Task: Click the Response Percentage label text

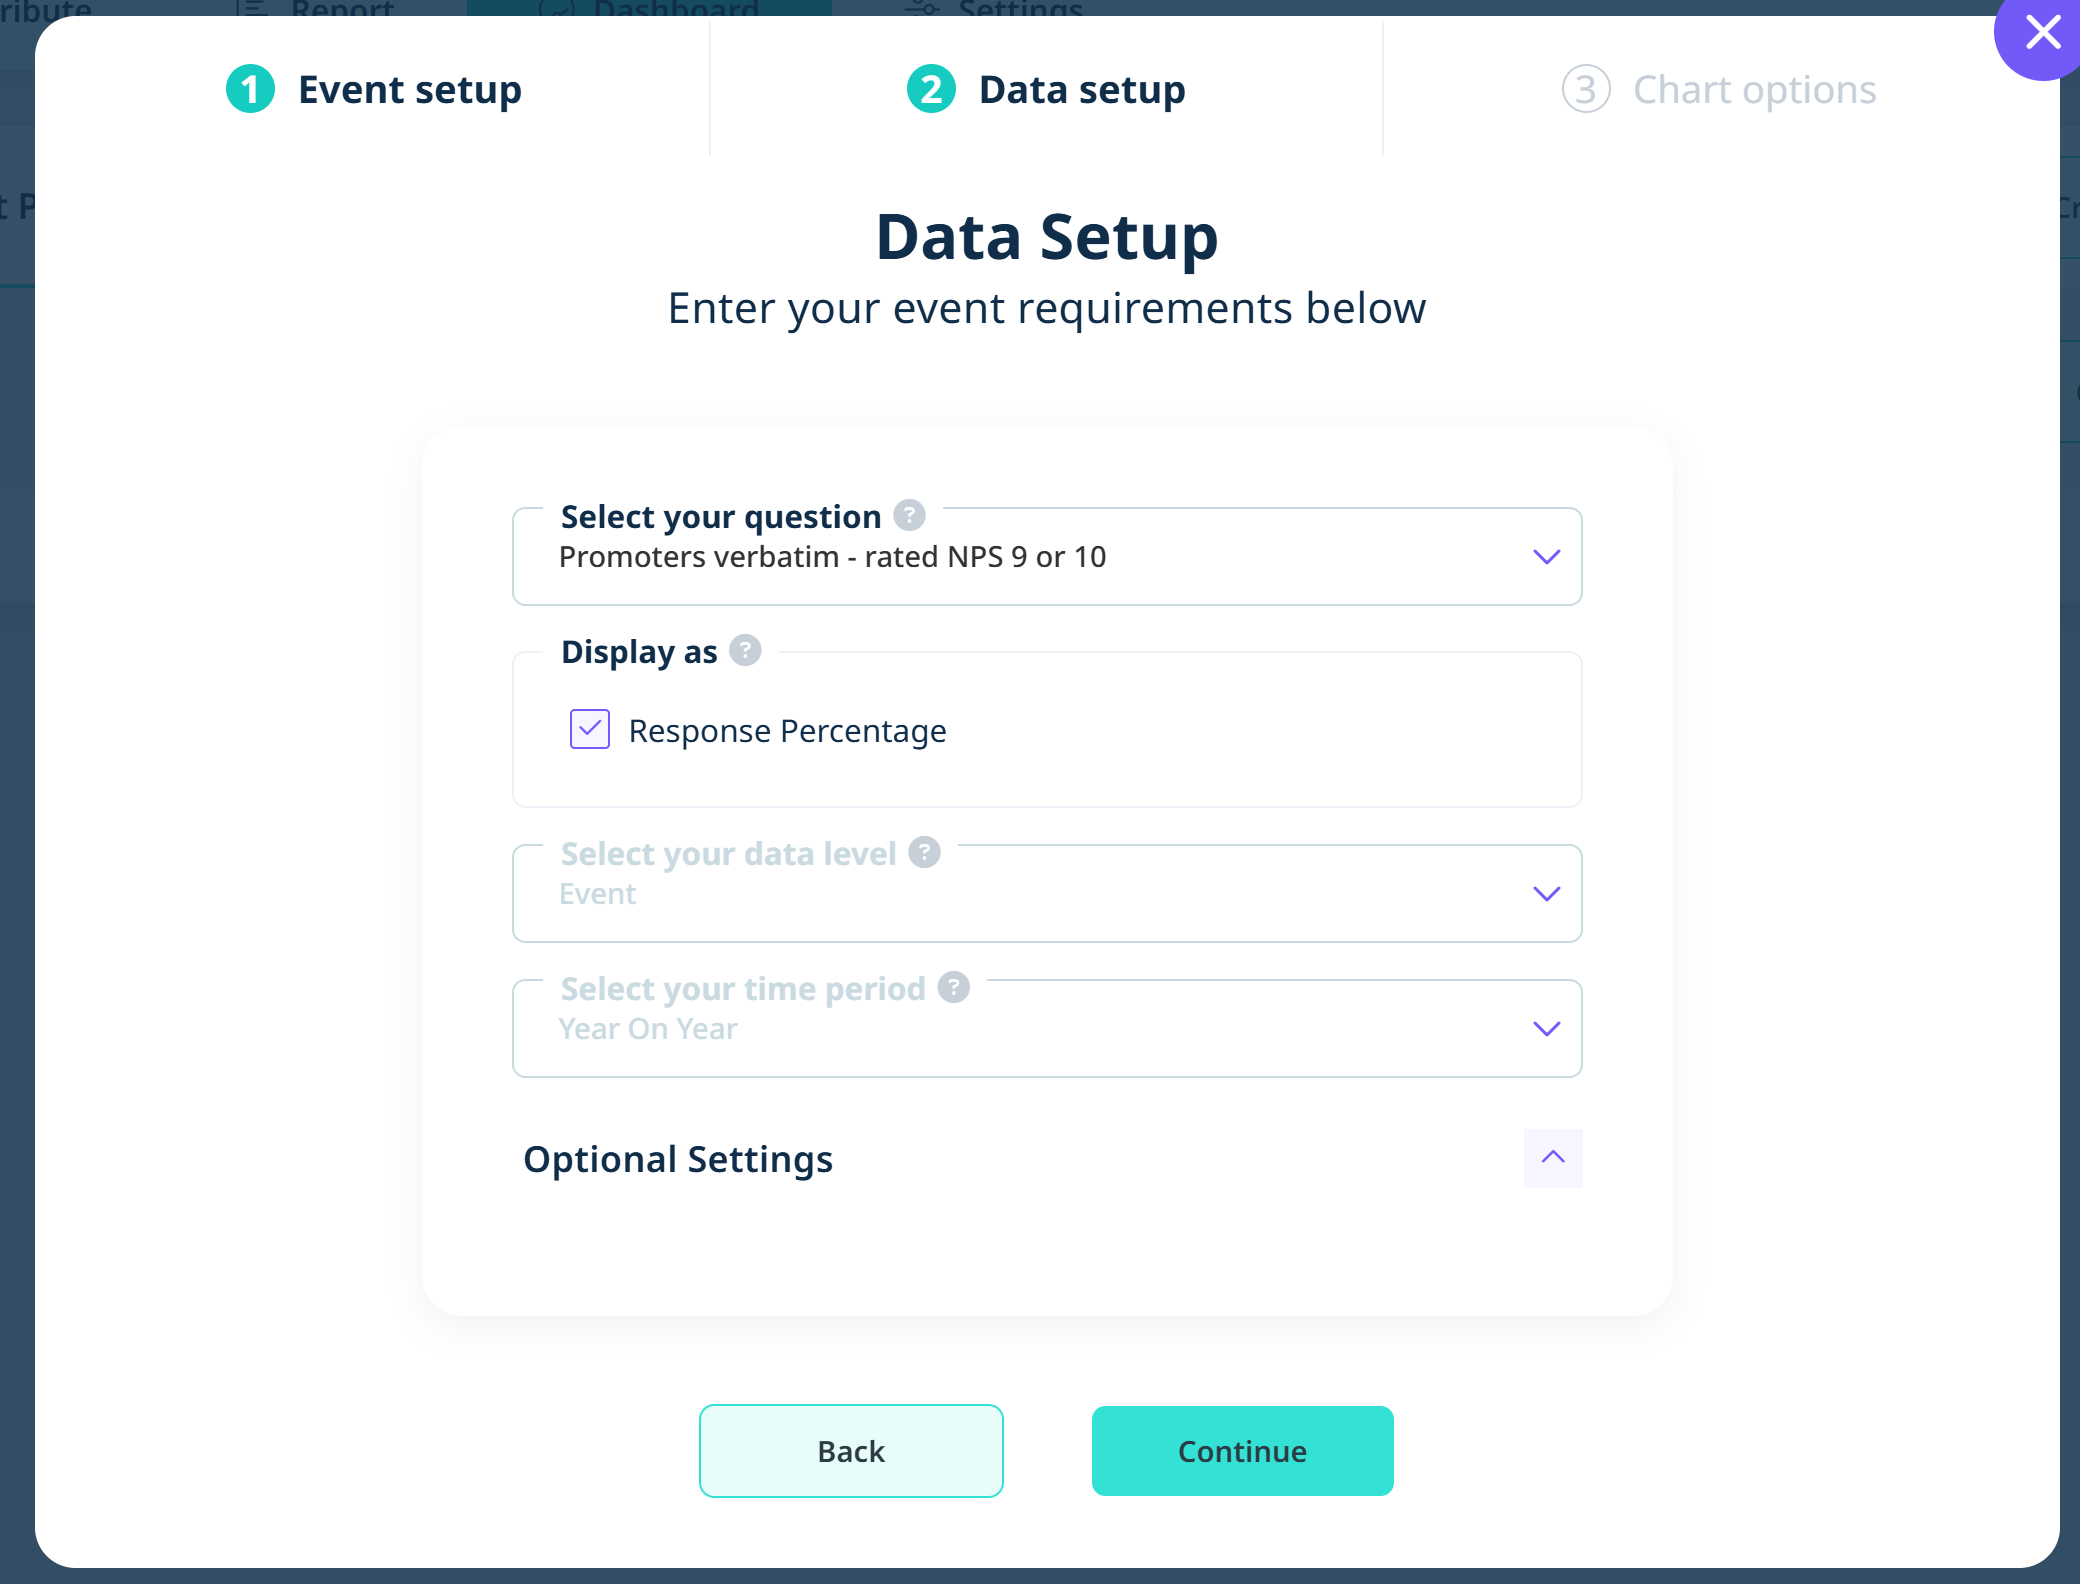Action: click(787, 731)
